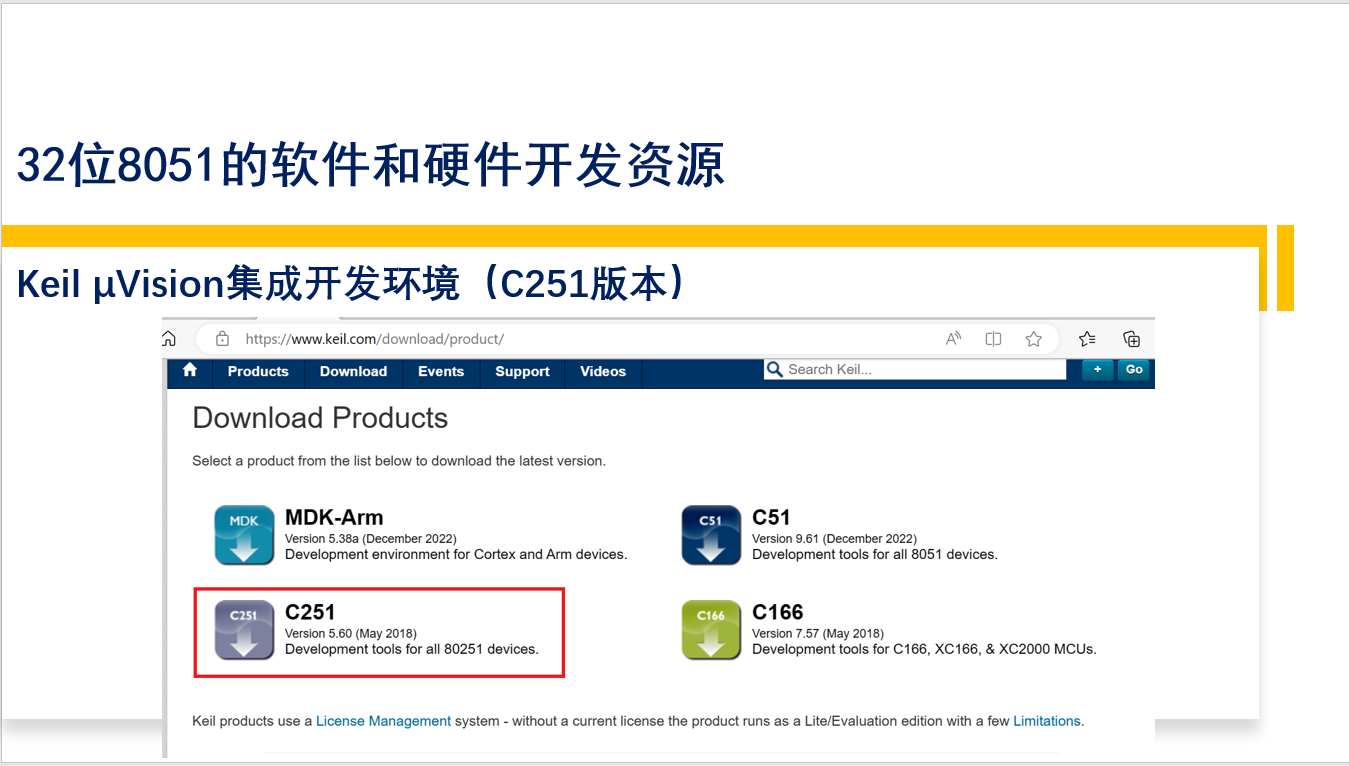This screenshot has height=766, width=1349.
Task: Open the Videos menu
Action: 603,371
